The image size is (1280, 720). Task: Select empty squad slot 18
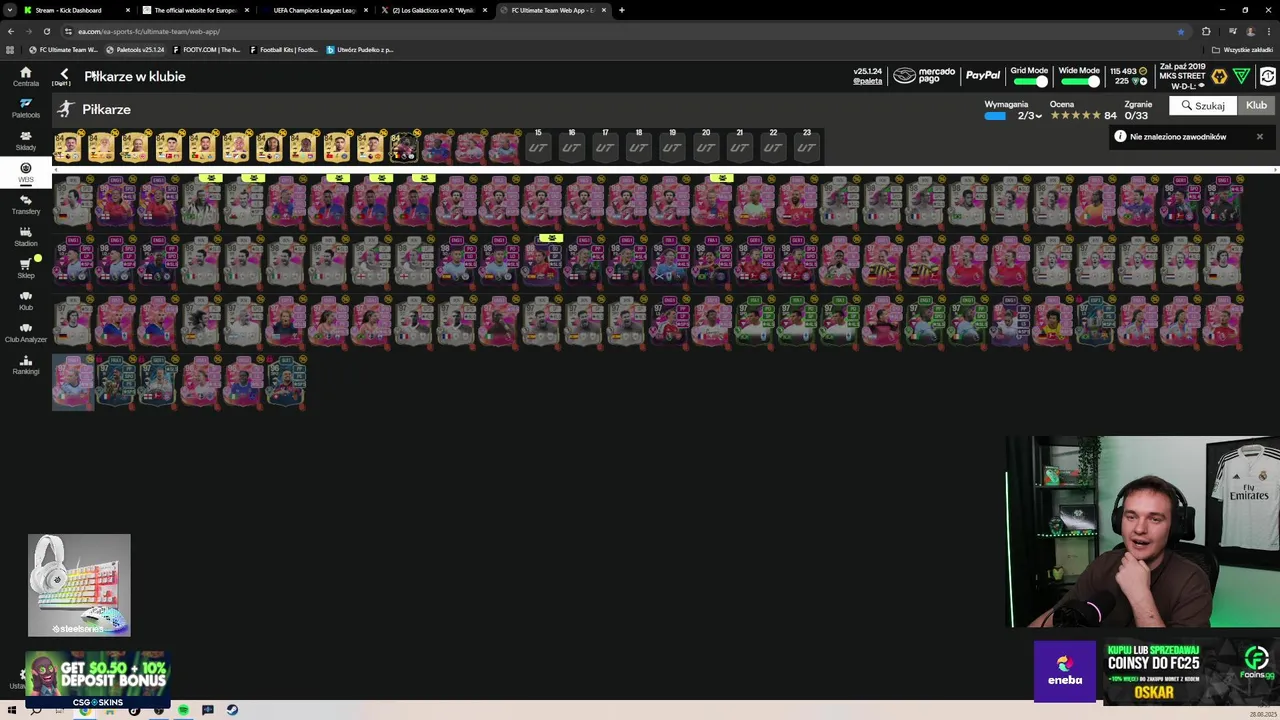click(x=638, y=146)
